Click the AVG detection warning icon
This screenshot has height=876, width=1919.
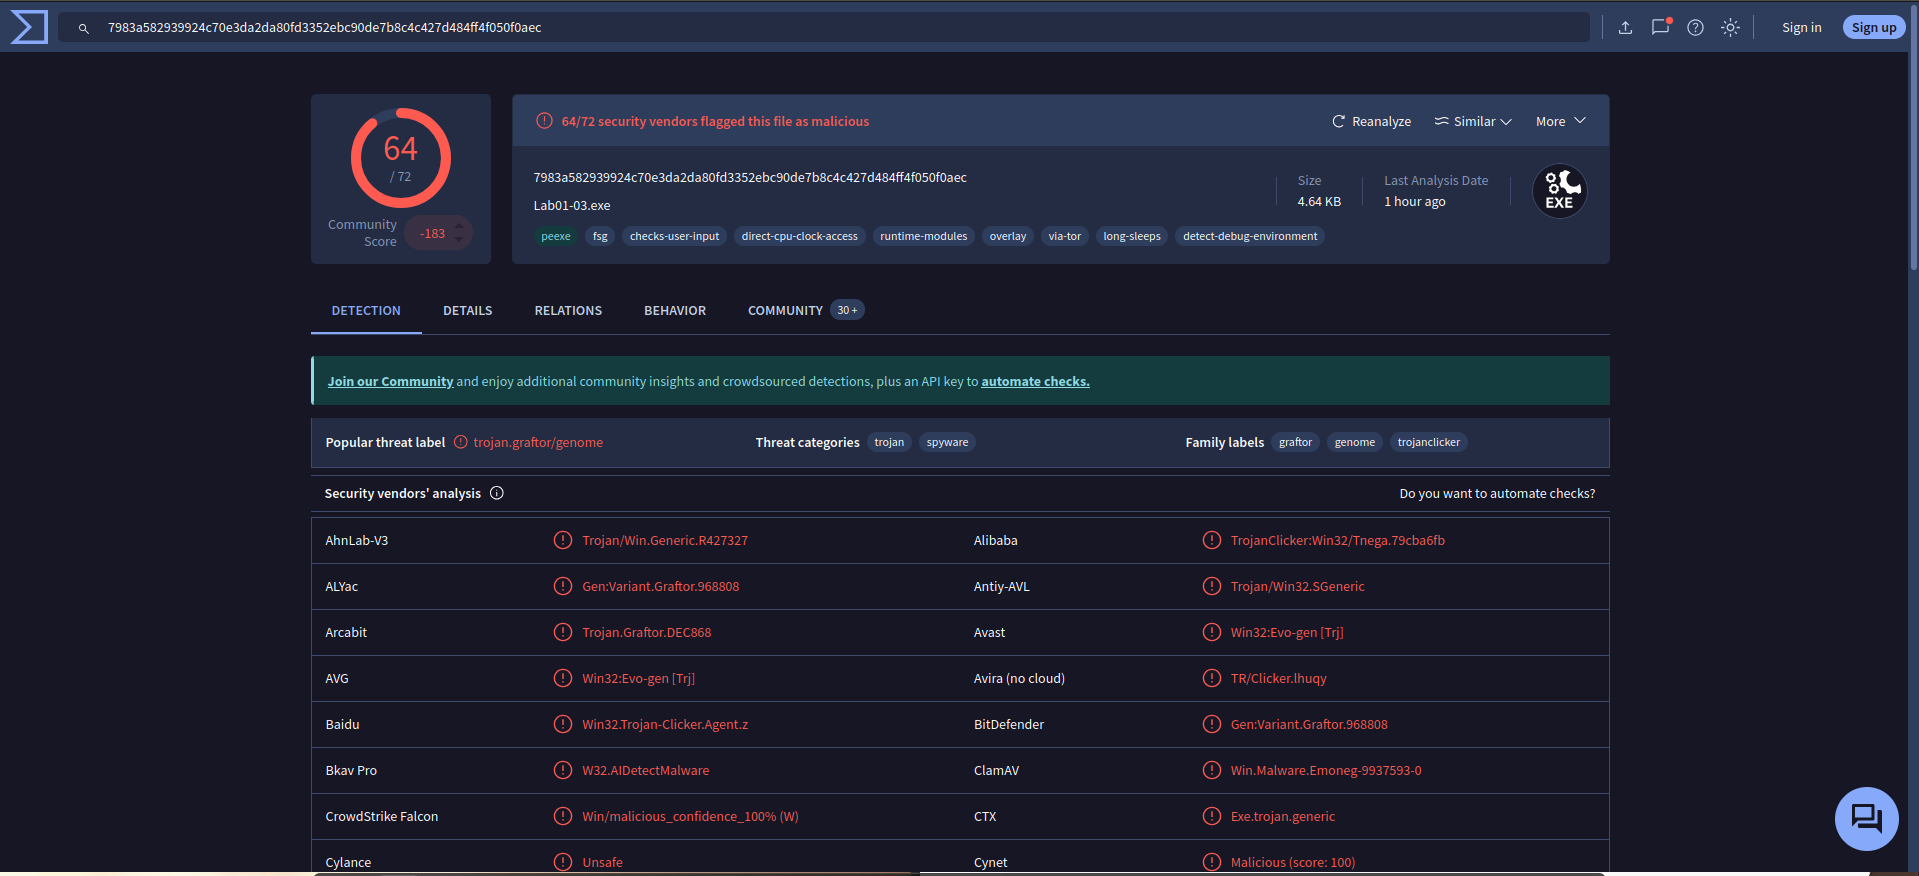563,678
